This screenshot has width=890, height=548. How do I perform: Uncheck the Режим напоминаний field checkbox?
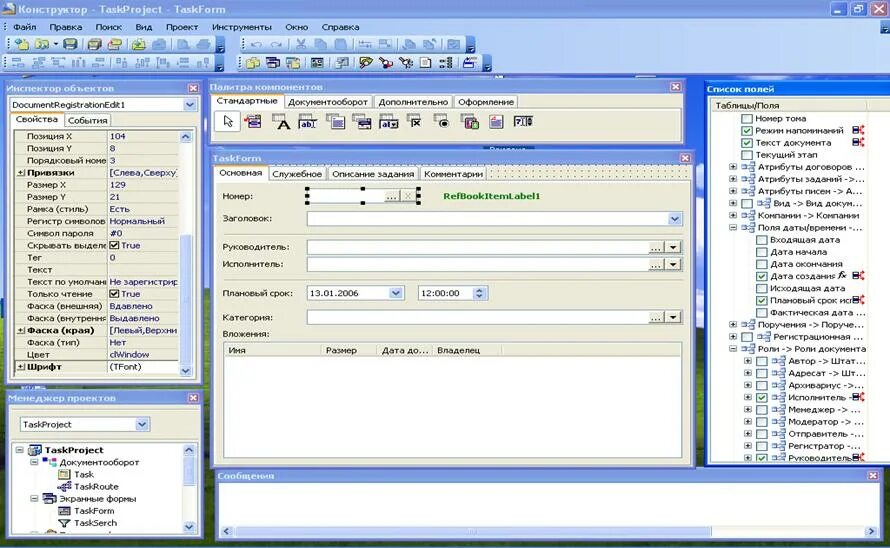(x=747, y=131)
